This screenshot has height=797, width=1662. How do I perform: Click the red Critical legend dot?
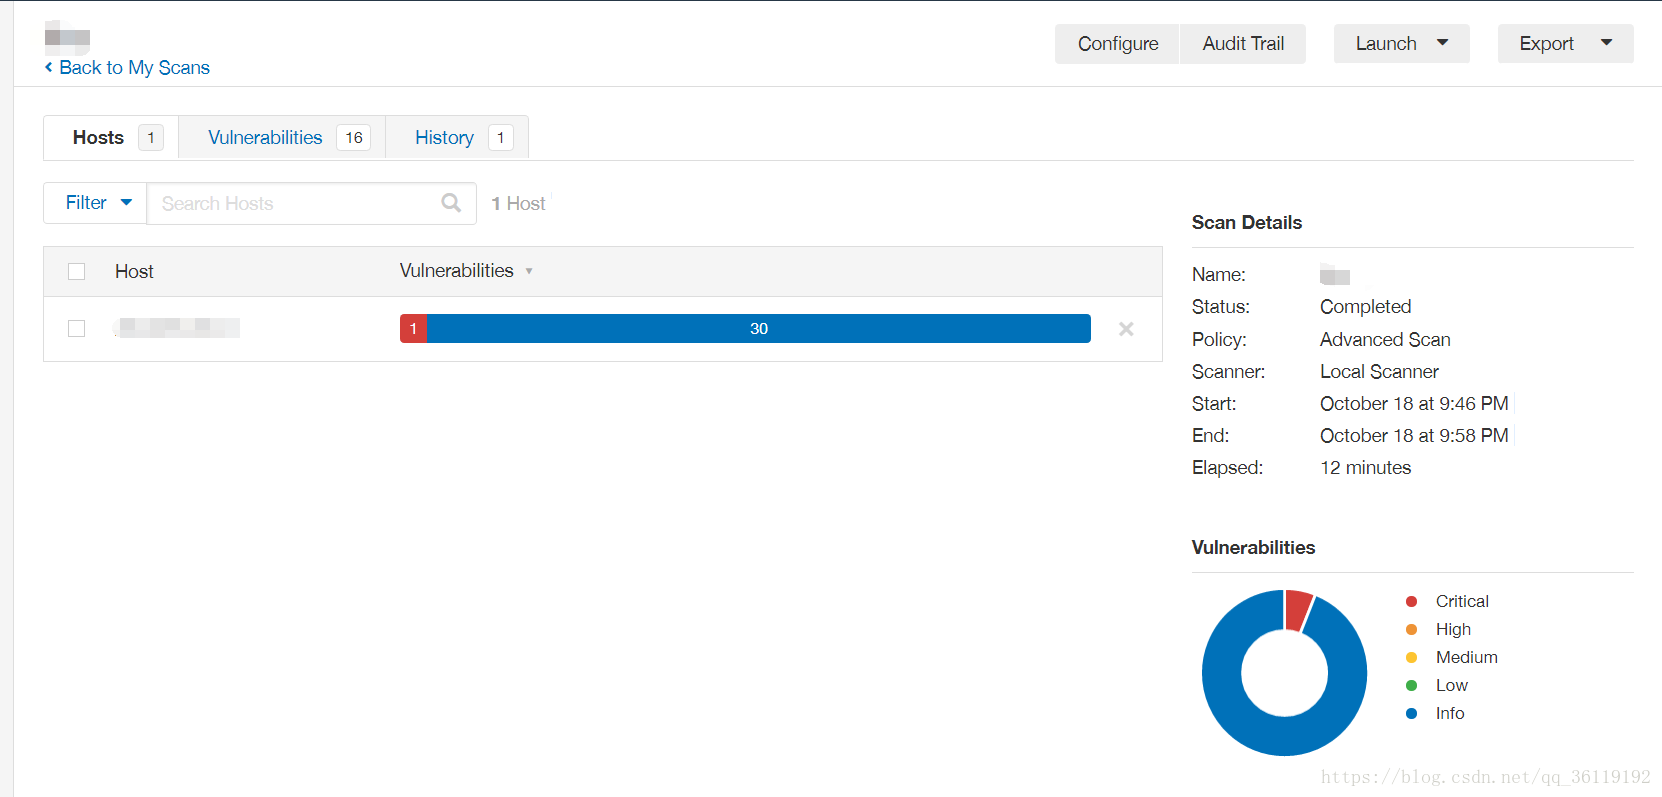click(1411, 601)
